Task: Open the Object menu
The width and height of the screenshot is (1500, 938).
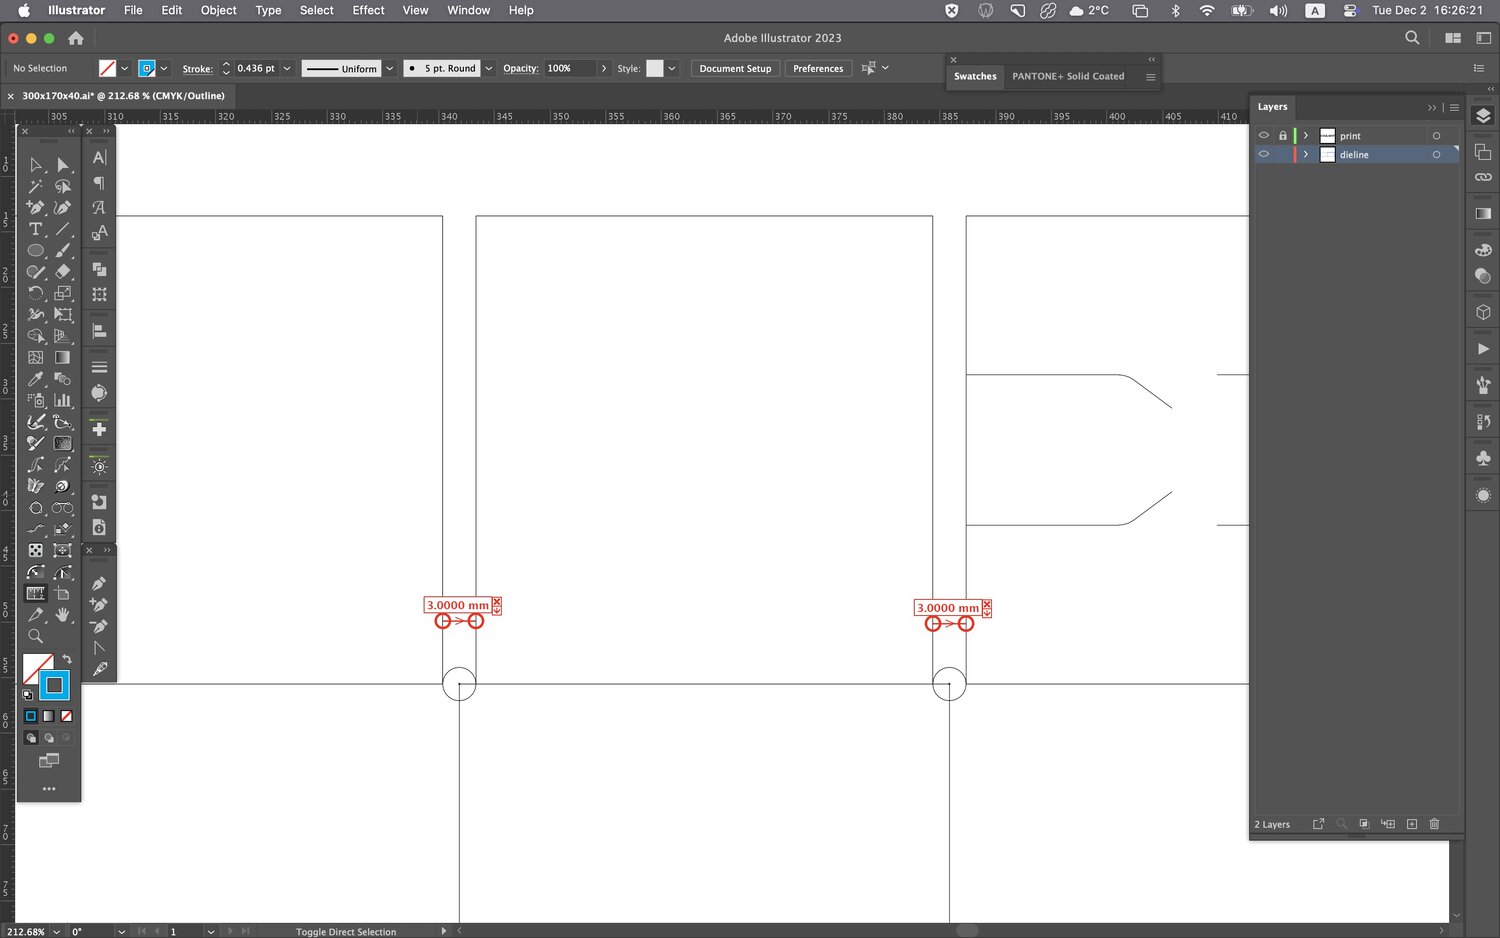Action: [218, 10]
